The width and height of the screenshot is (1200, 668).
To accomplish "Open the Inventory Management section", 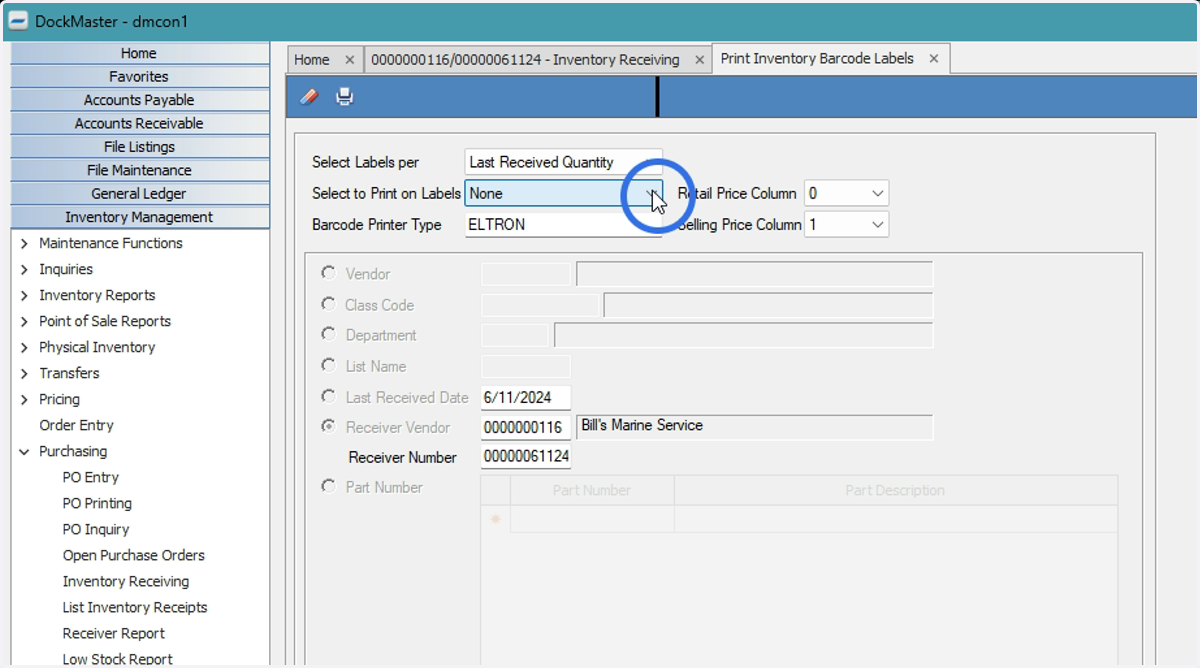I will coord(139,217).
